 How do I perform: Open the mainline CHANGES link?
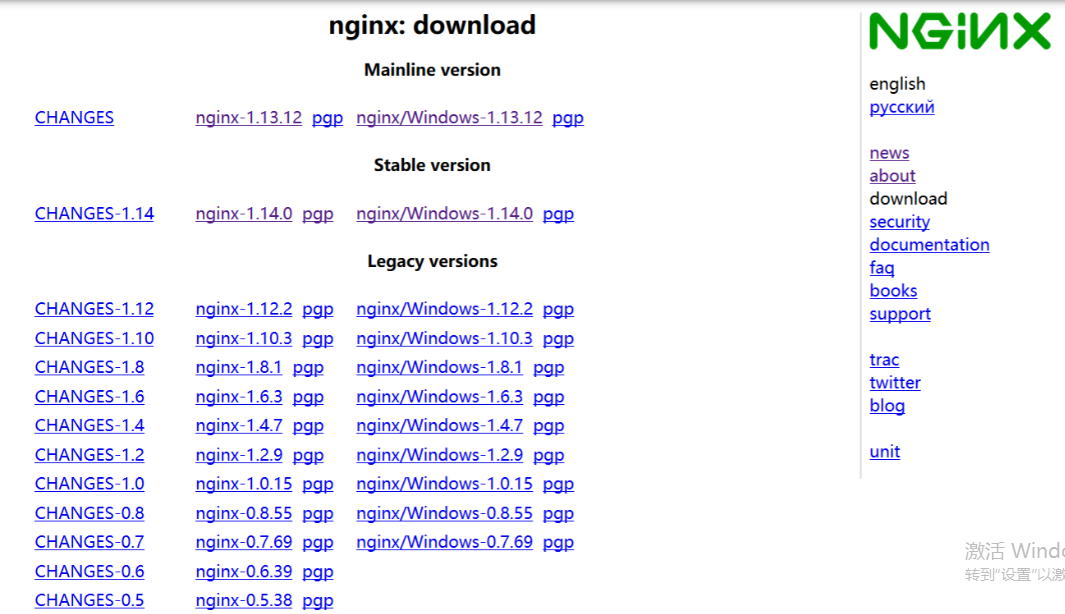coord(74,118)
